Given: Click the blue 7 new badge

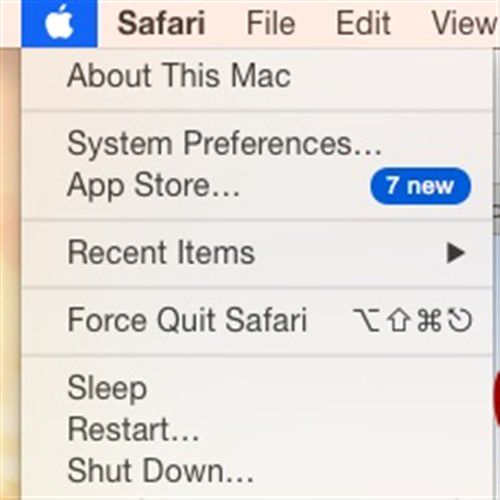Looking at the screenshot, I should pyautogui.click(x=421, y=186).
